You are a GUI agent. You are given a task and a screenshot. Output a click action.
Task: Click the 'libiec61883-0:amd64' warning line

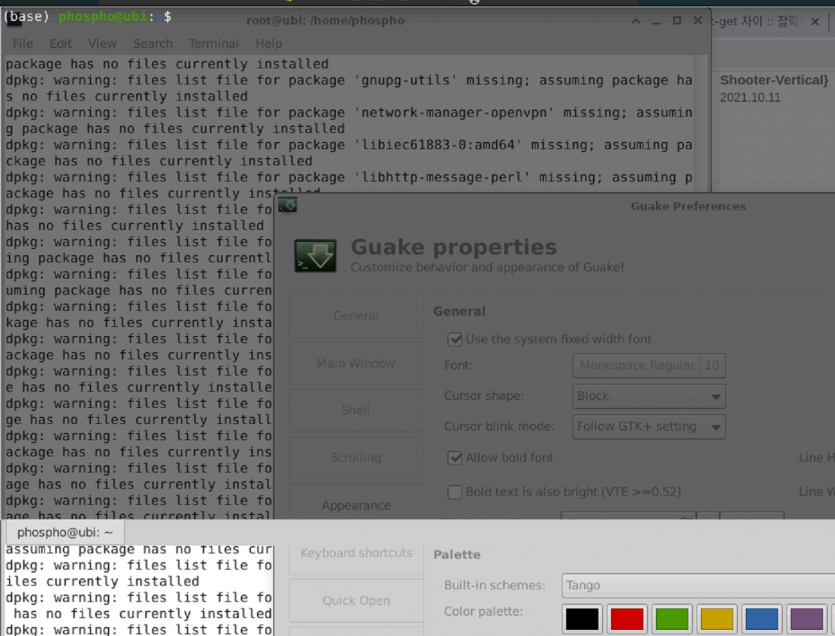tap(349, 145)
